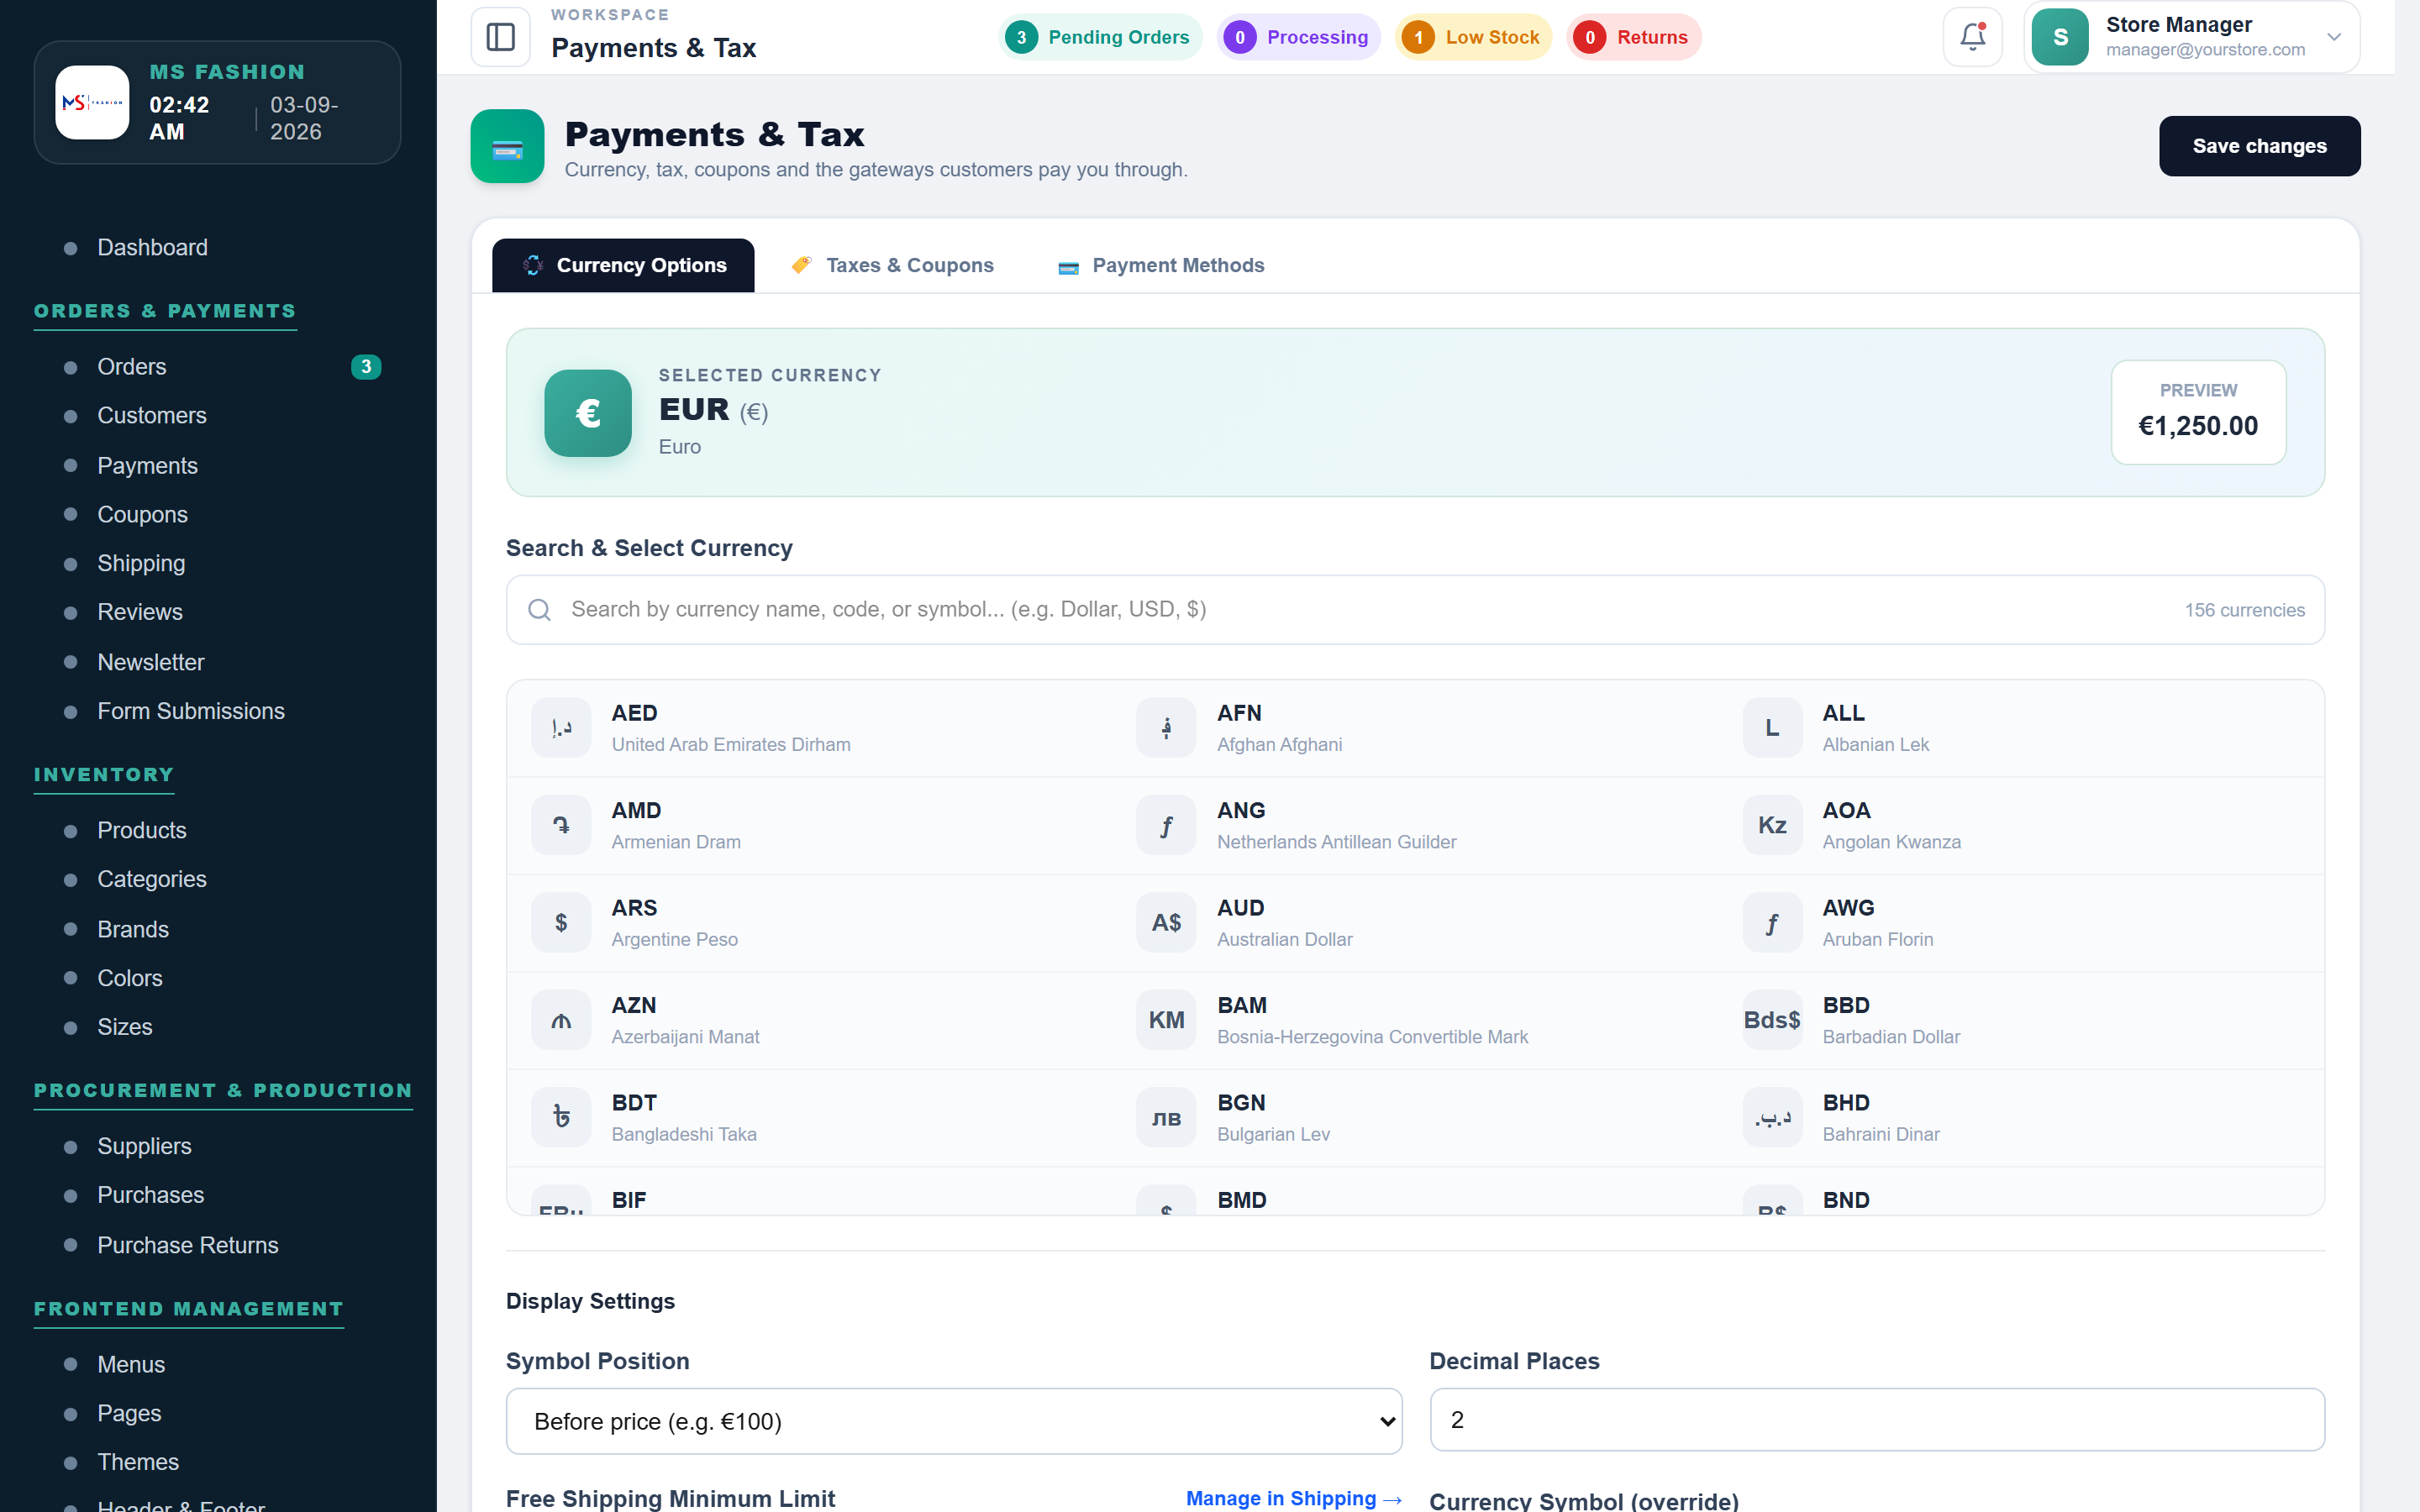
Task: Click the Low Stock badge
Action: tap(1473, 37)
